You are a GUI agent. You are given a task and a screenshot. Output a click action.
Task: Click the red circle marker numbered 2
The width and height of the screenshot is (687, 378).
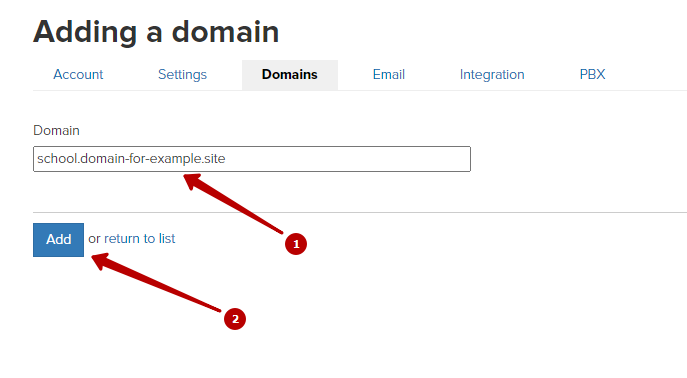(235, 319)
